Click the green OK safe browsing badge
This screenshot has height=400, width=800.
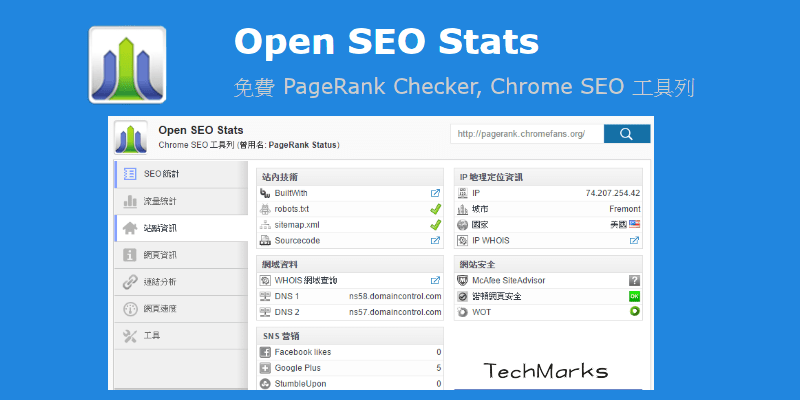[634, 297]
